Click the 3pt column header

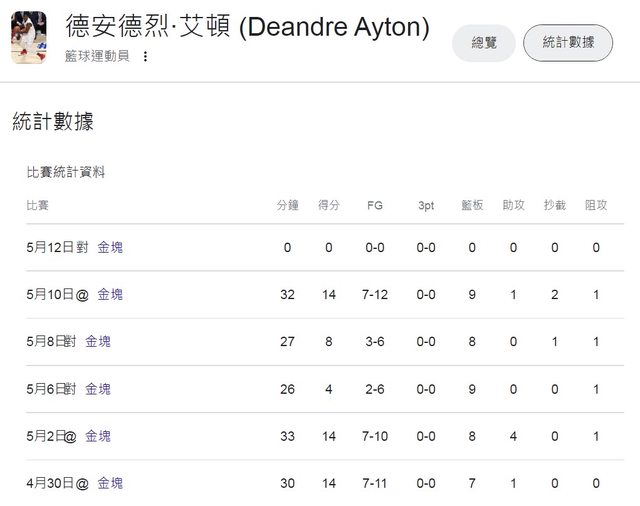[x=426, y=206]
